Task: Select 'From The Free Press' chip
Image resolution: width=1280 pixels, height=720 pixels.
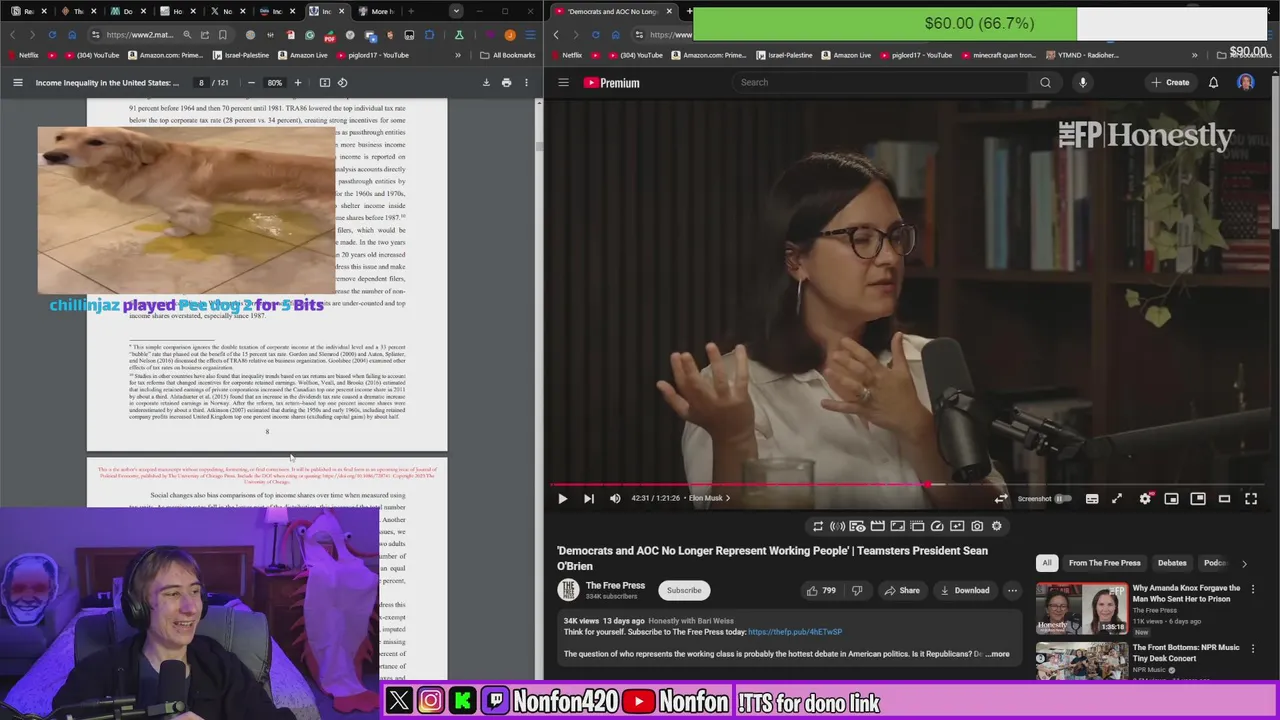Action: pos(1104,563)
